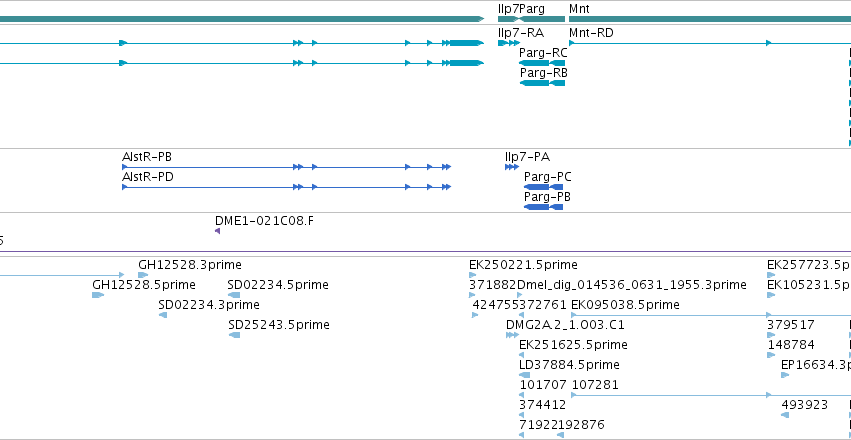This screenshot has height=440, width=851.
Task: Select the AlstR-PB protein feature
Action: click(x=287, y=167)
